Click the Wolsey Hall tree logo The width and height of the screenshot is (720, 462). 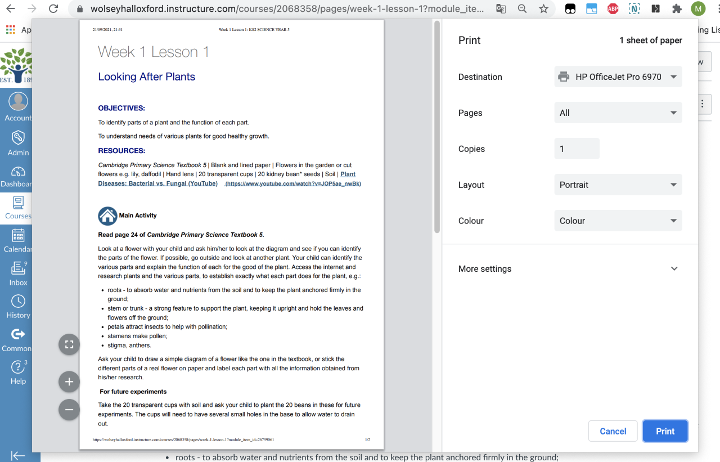[16, 65]
